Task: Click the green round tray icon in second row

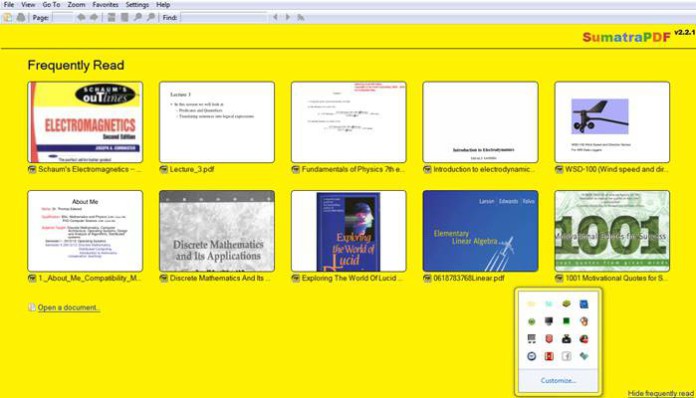Action: pyautogui.click(x=531, y=321)
